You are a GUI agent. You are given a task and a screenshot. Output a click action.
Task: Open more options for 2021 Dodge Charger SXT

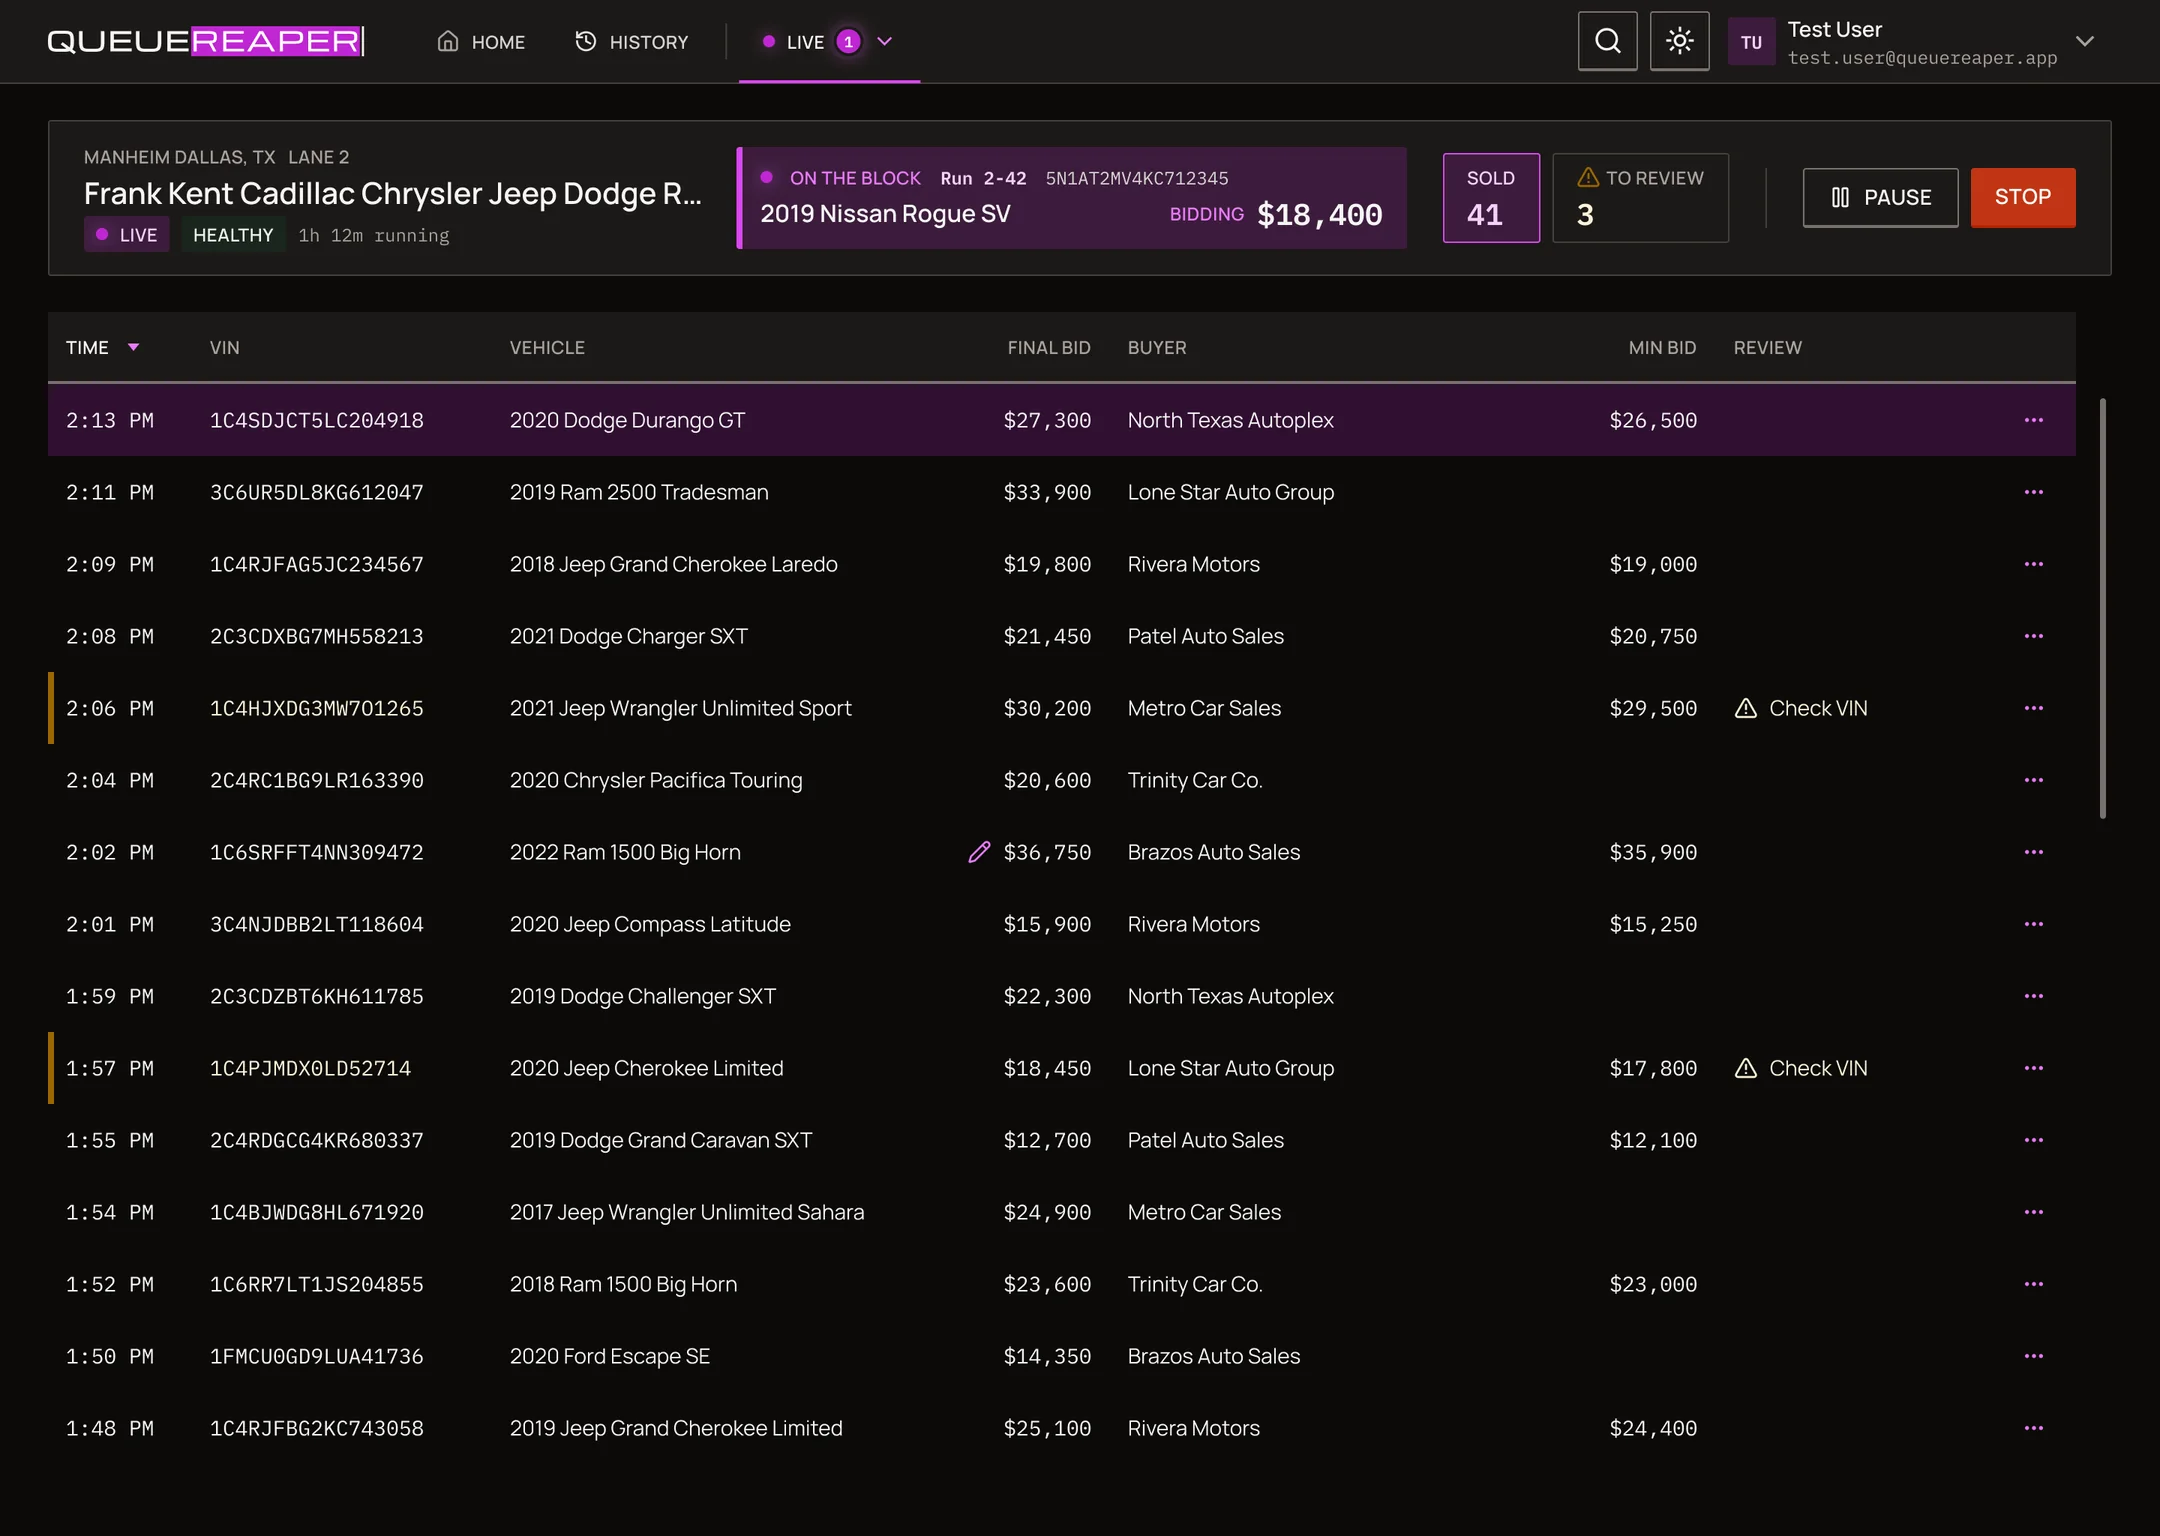click(2033, 636)
